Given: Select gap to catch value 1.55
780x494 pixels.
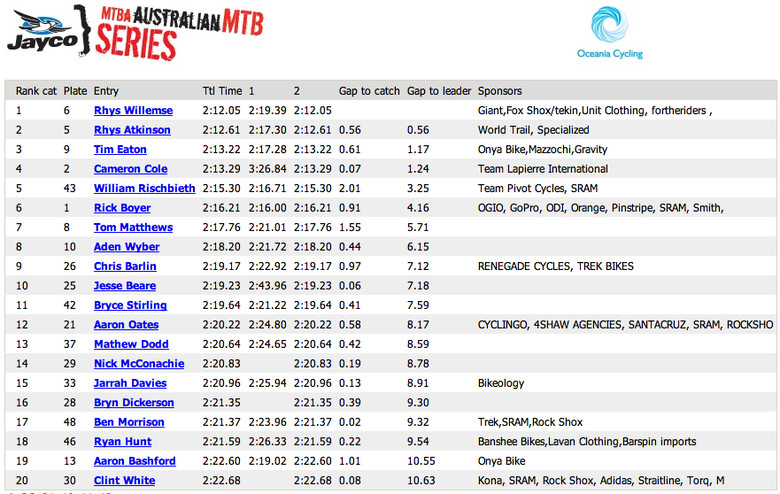Looking at the screenshot, I should click(x=350, y=227).
